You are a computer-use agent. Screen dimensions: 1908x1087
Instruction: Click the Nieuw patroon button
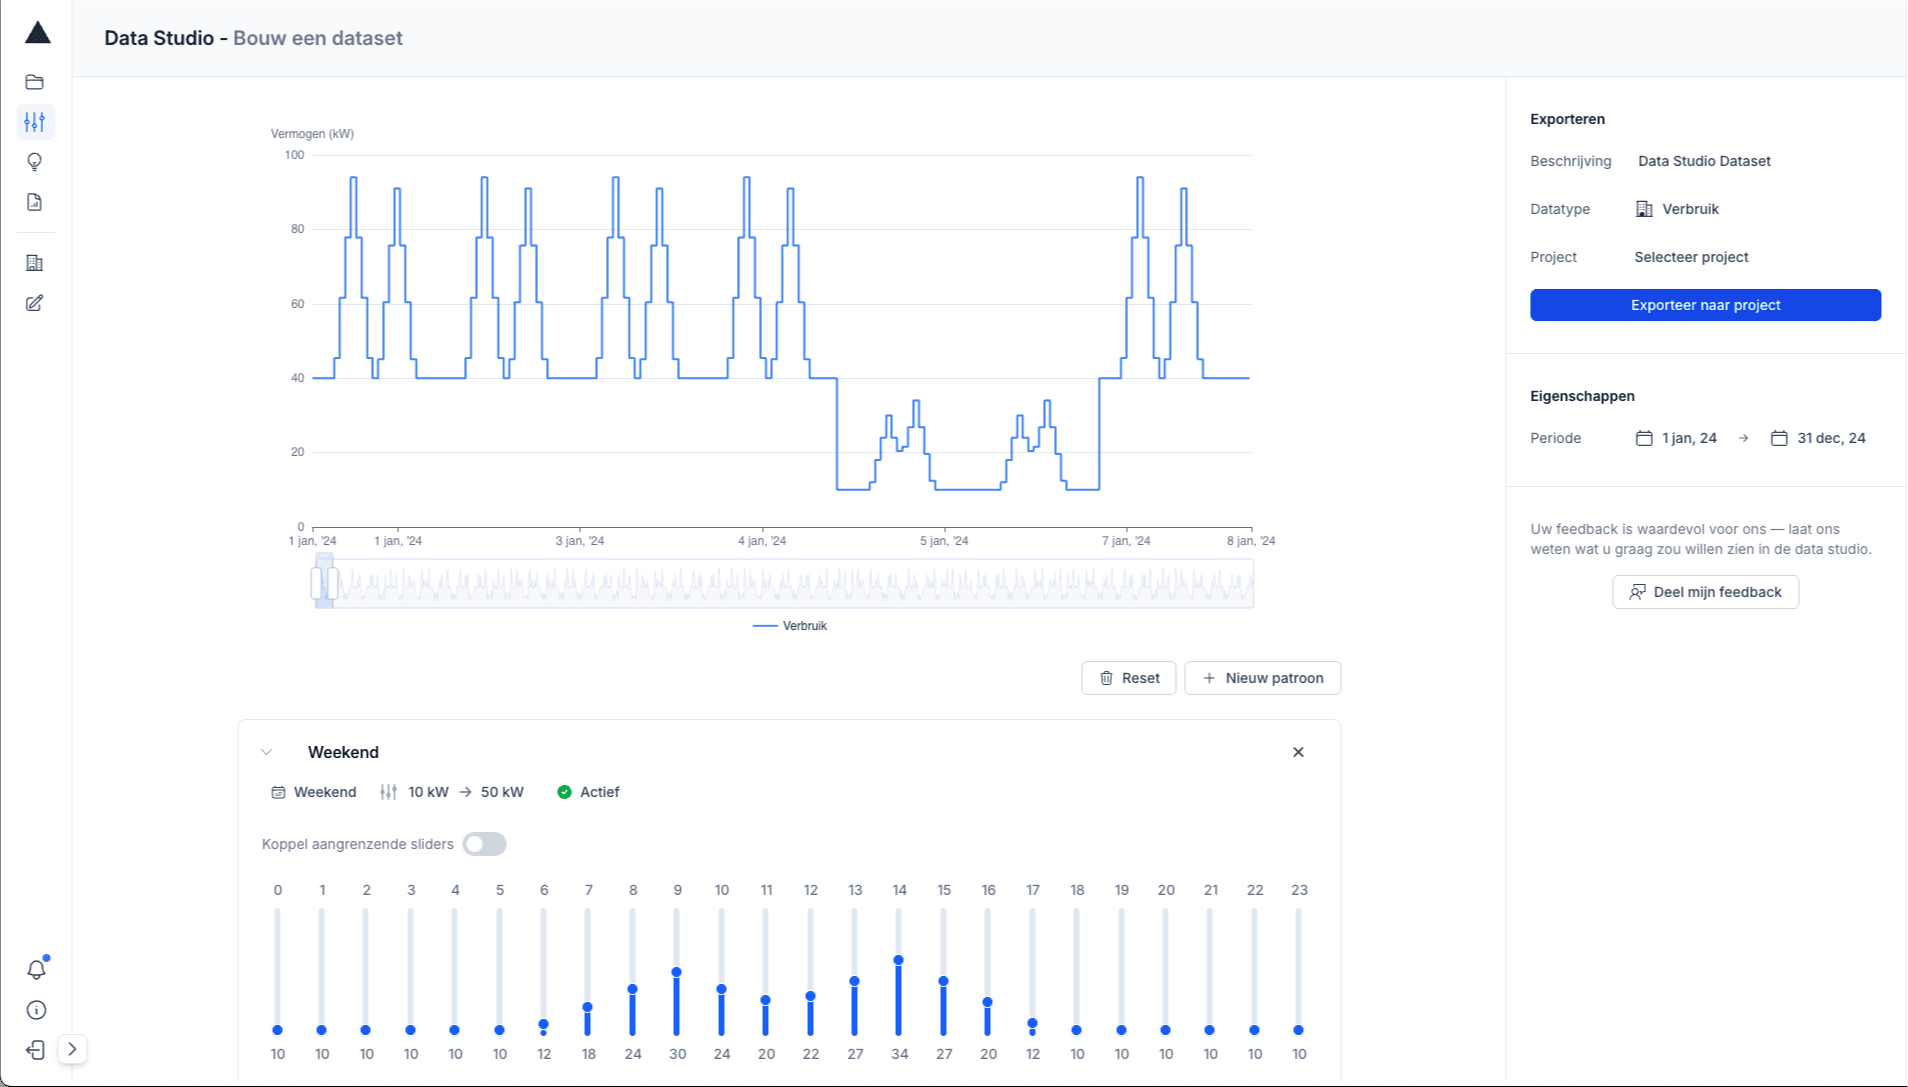(x=1262, y=678)
